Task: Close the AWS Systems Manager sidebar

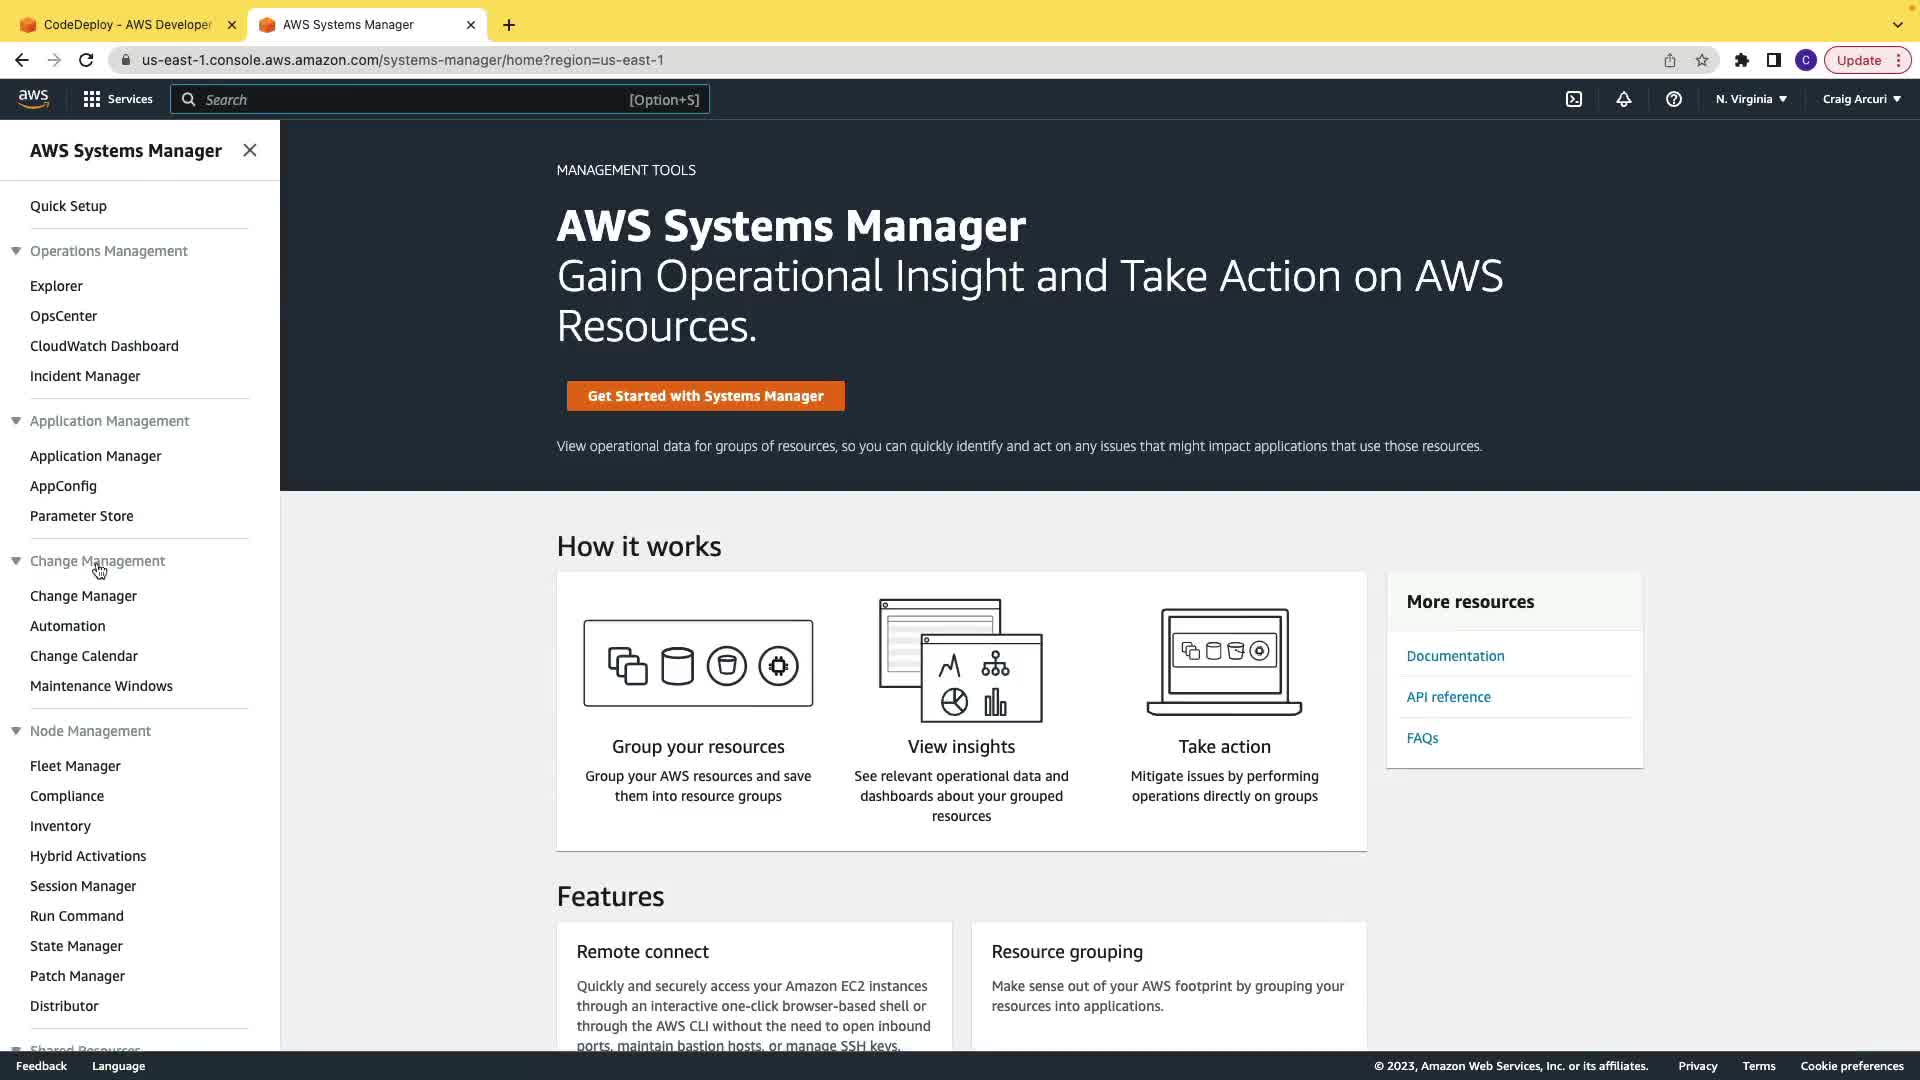Action: 250,150
